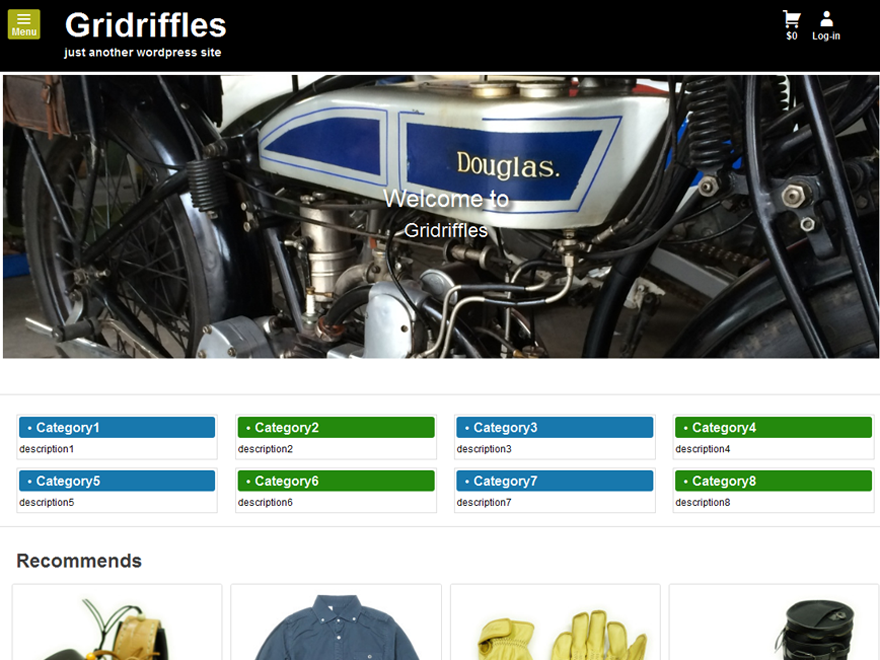Click the description7 text
This screenshot has height=660, width=880.
point(484,502)
